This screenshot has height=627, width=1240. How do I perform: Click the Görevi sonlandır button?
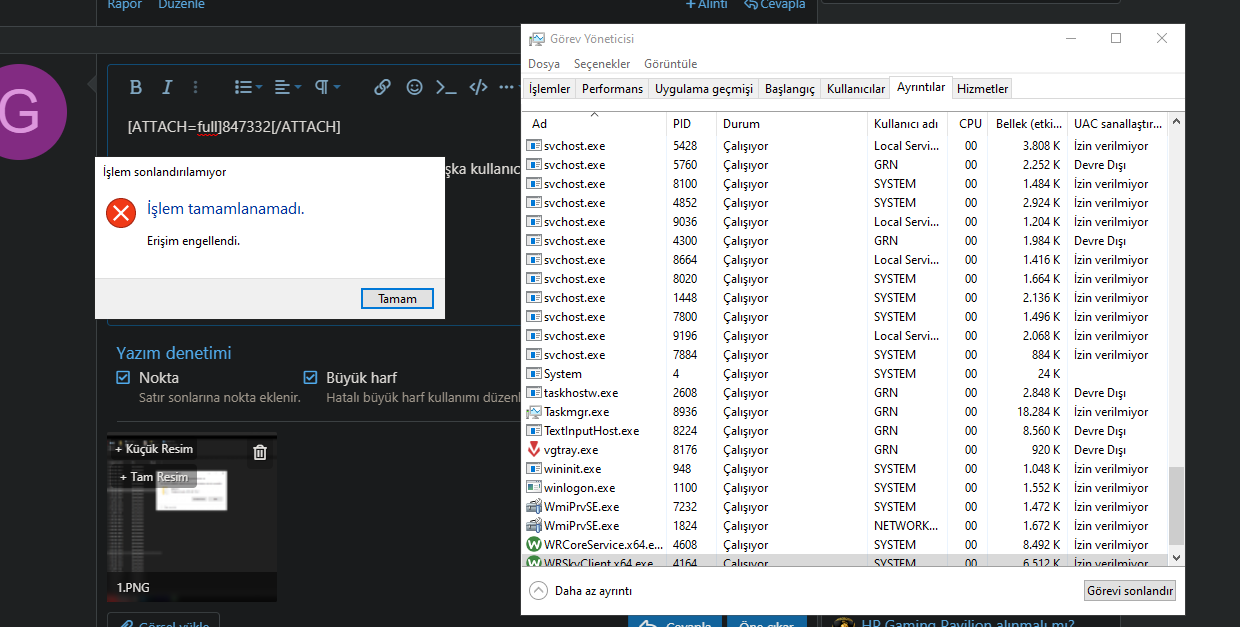1130,591
